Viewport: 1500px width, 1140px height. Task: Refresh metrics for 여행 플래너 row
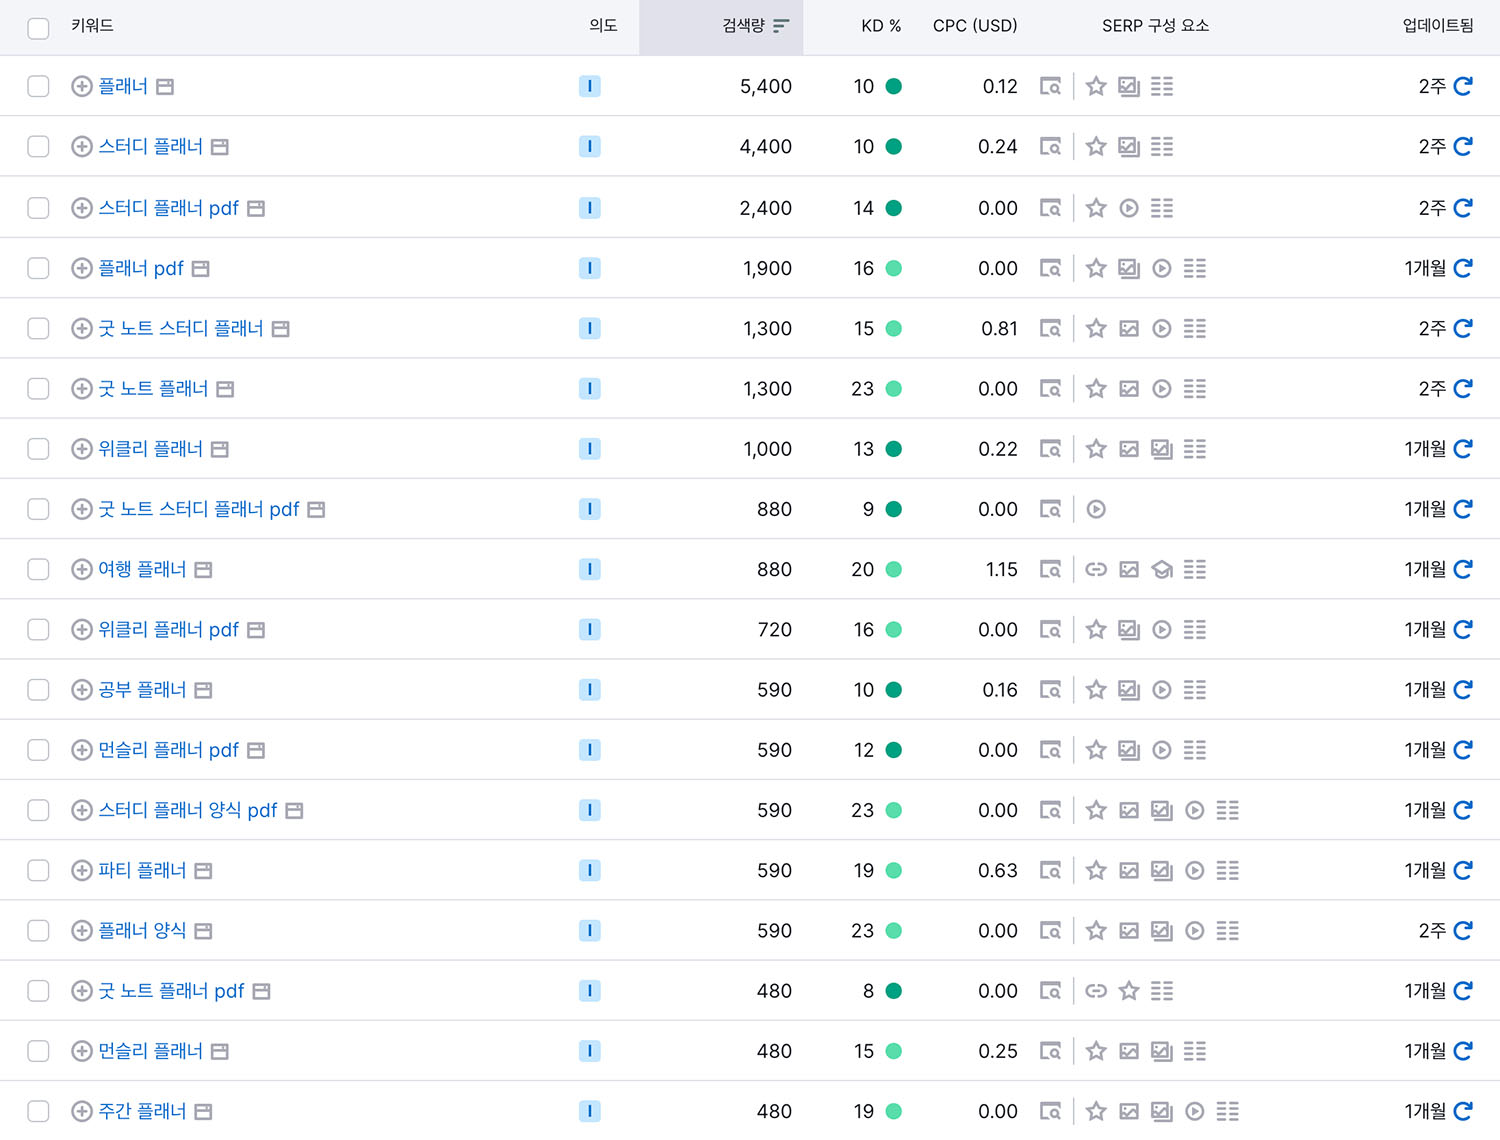(x=1463, y=569)
